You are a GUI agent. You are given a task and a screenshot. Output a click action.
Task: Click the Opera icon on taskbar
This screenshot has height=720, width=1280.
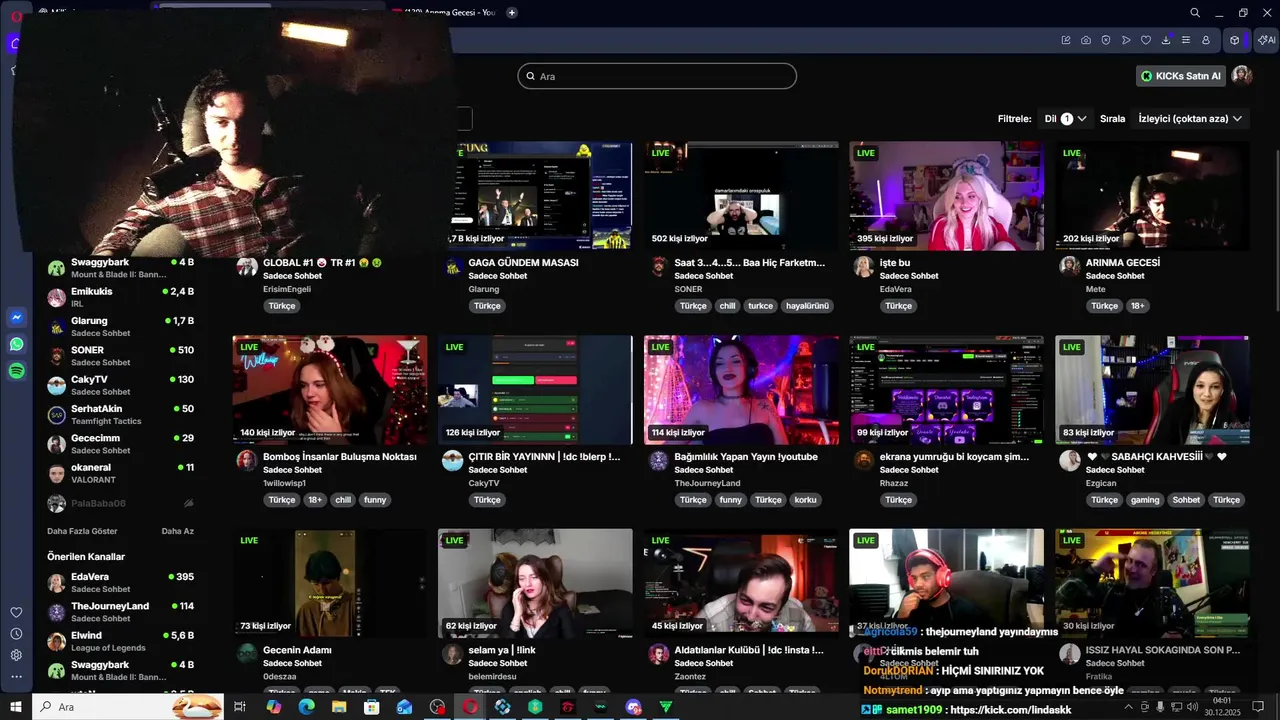(x=470, y=707)
